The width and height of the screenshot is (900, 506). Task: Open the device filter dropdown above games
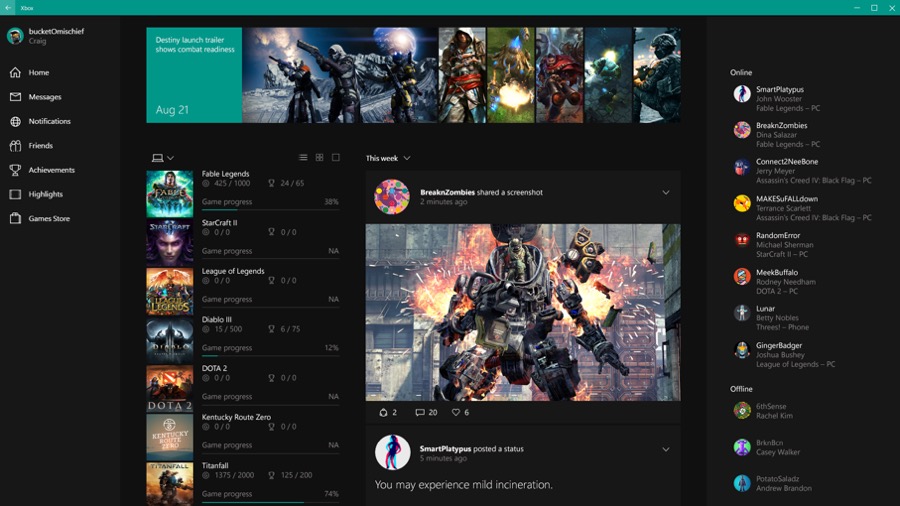click(x=162, y=158)
